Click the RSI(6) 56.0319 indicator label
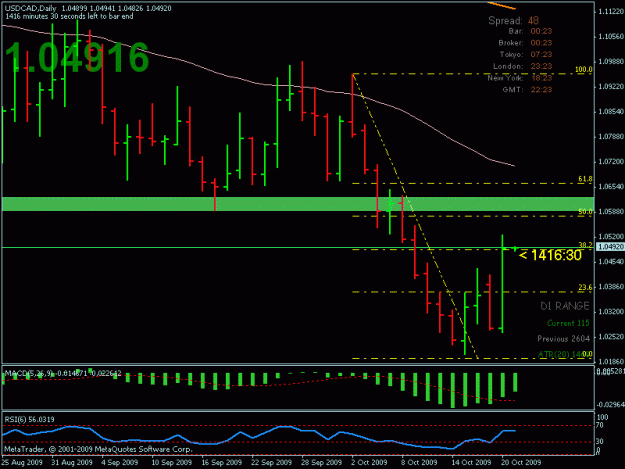Image resolution: width=625 pixels, height=469 pixels. [x=29, y=419]
